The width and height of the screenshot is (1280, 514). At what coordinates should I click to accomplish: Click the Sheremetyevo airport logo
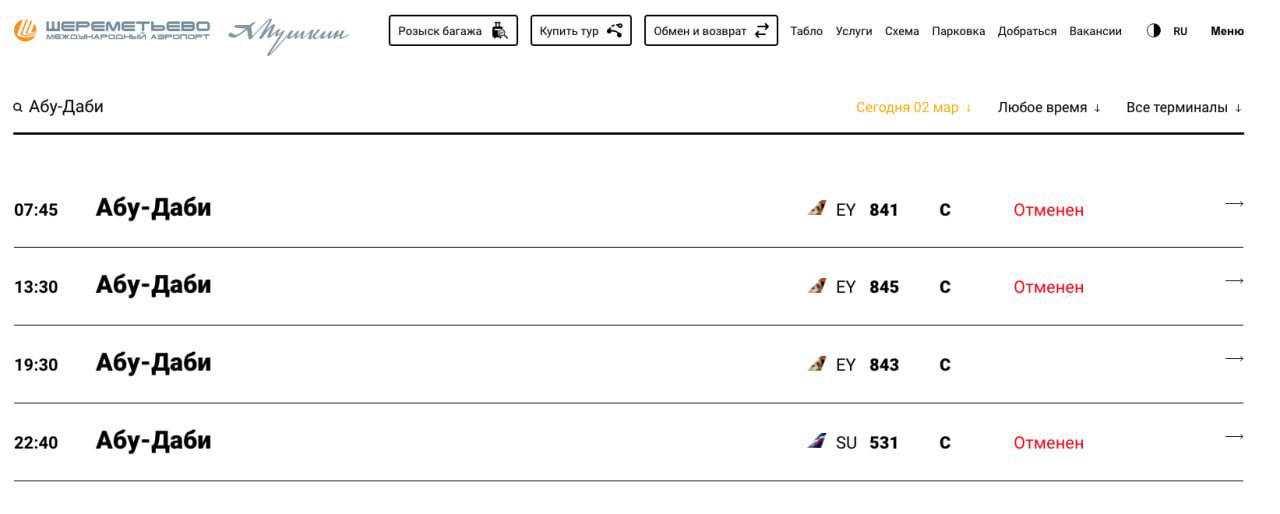(x=112, y=31)
